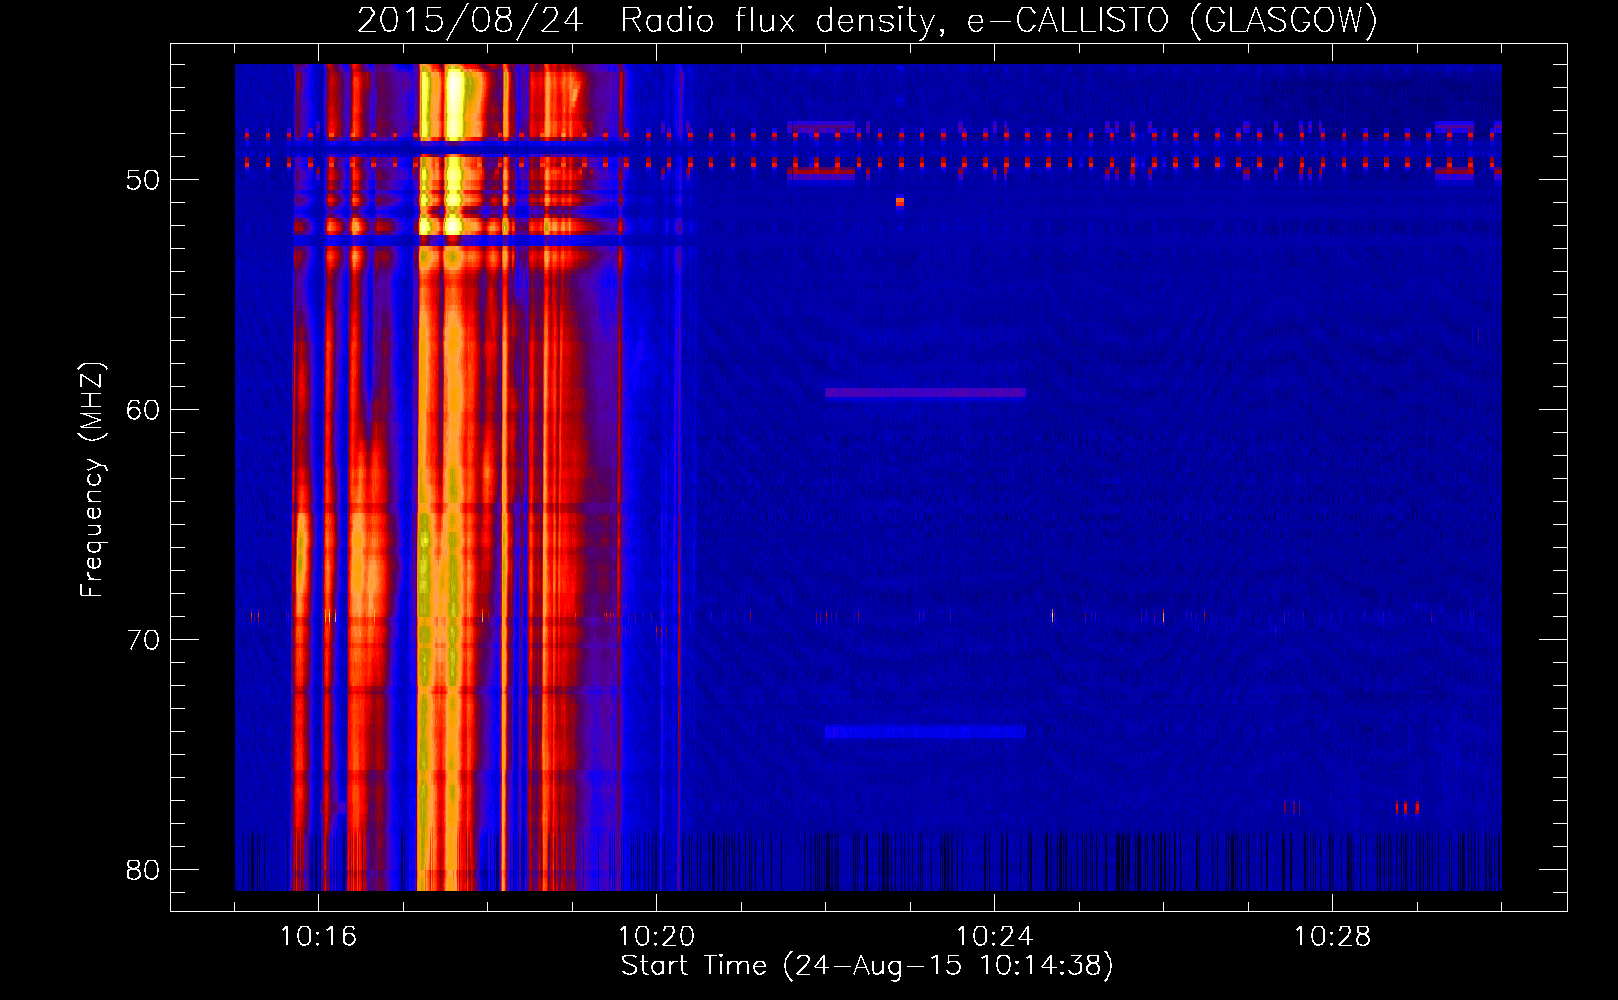
Task: Click the 10:20 time tick label
Action: point(656,937)
